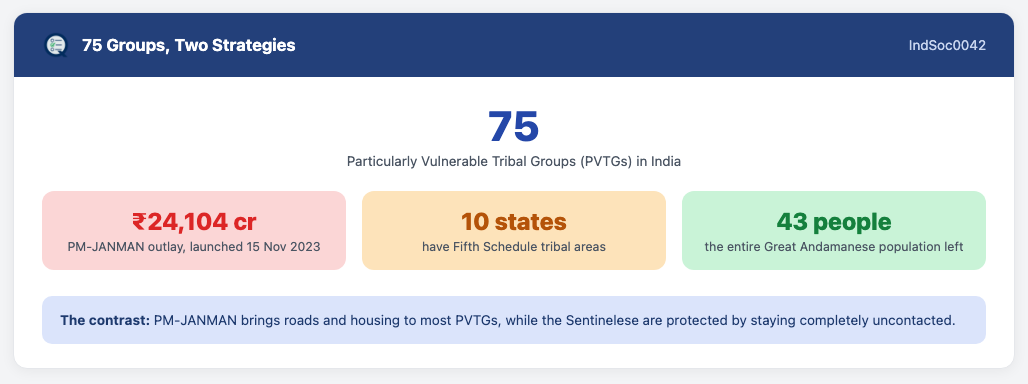Image resolution: width=1028 pixels, height=384 pixels.
Task: Select the Great Andamanese population caption
Action: pyautogui.click(x=834, y=247)
